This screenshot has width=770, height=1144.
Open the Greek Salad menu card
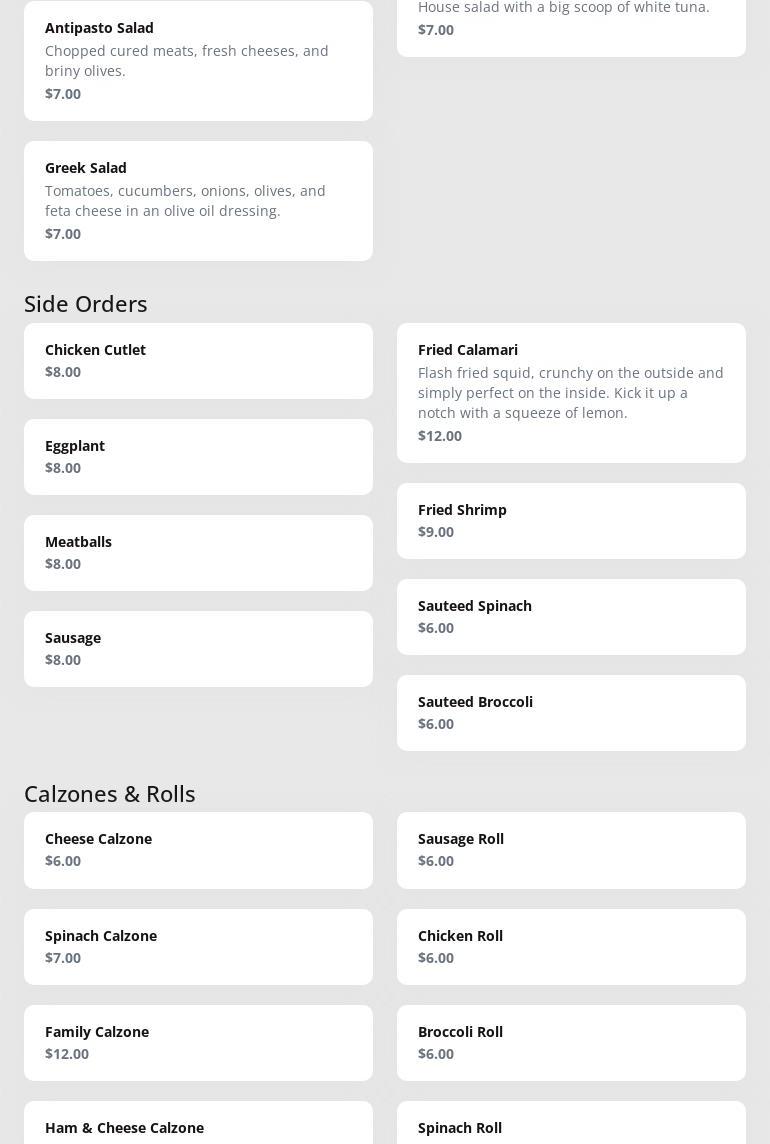[x=198, y=200]
